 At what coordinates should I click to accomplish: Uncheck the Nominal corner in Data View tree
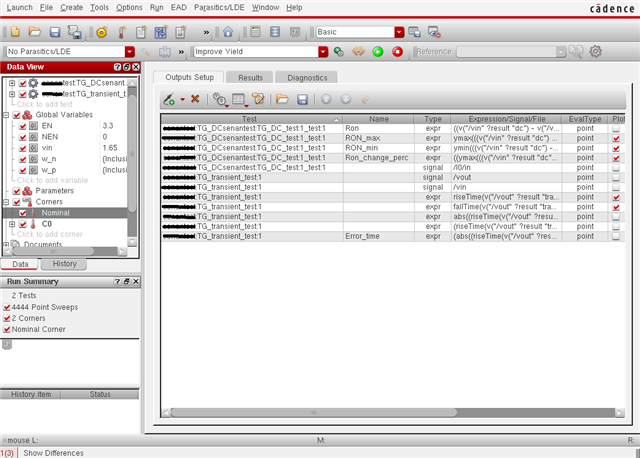coord(23,213)
